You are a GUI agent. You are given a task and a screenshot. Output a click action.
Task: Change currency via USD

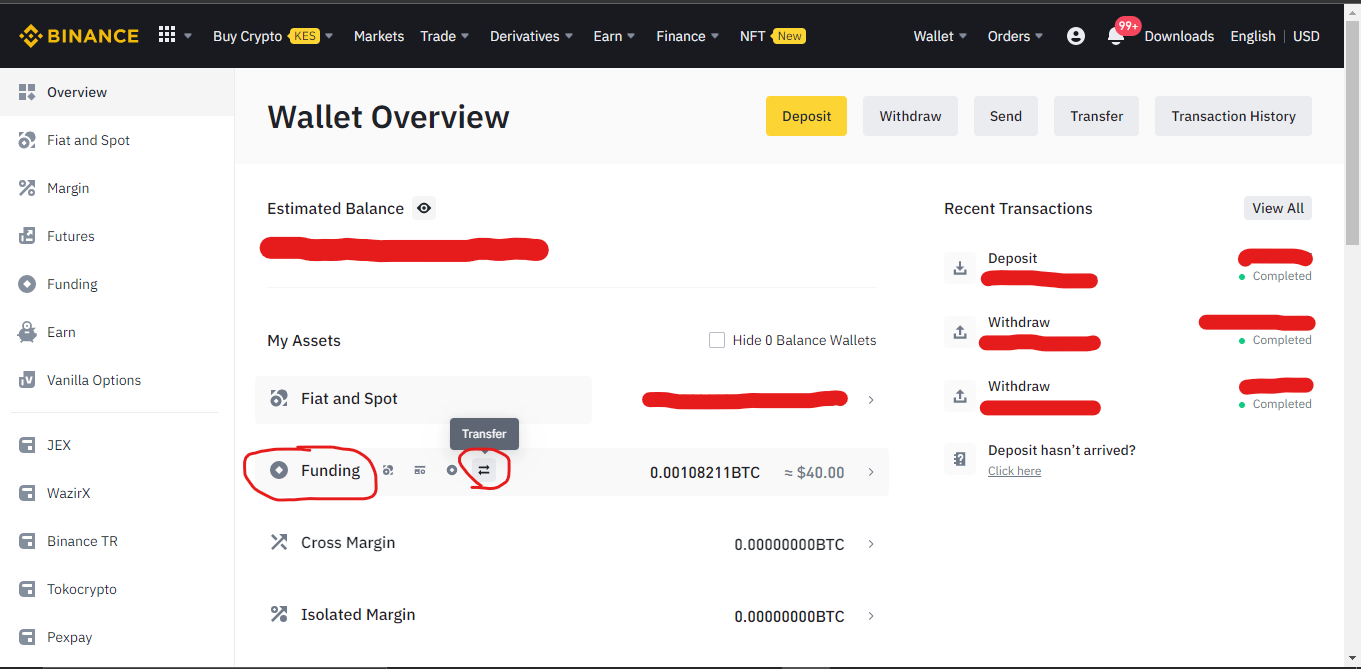1306,36
